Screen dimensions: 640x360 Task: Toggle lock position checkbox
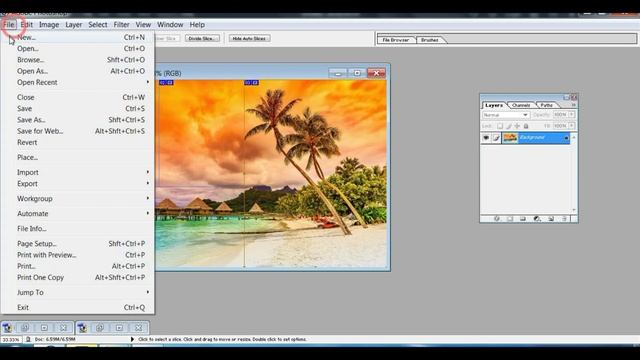point(517,126)
